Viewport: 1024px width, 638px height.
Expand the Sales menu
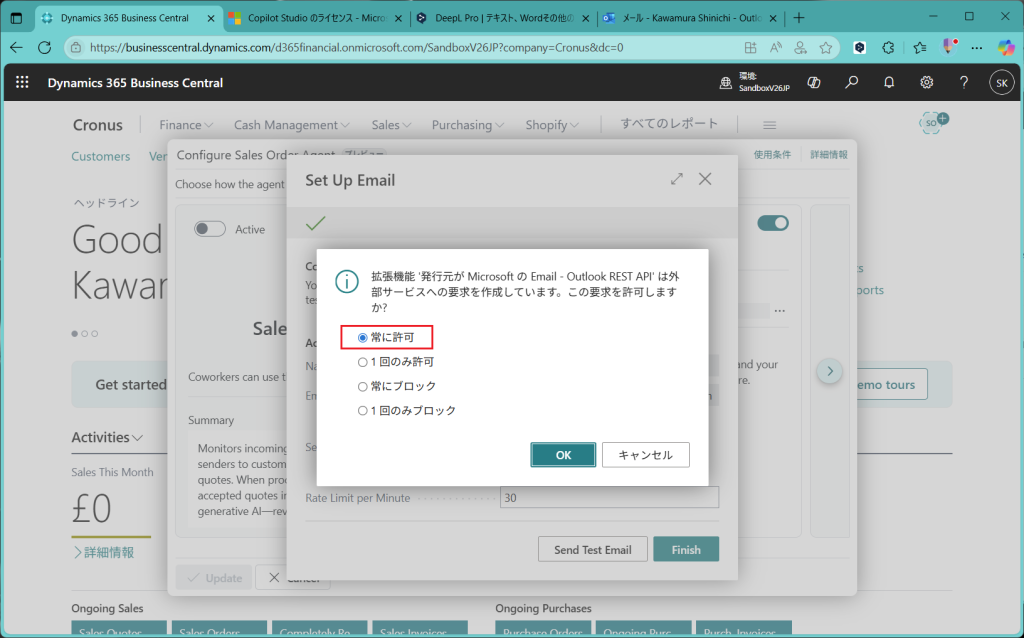[x=391, y=125]
